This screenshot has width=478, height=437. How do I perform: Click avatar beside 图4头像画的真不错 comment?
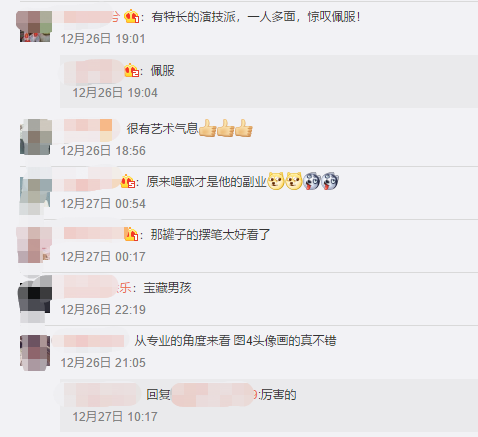(x=35, y=352)
